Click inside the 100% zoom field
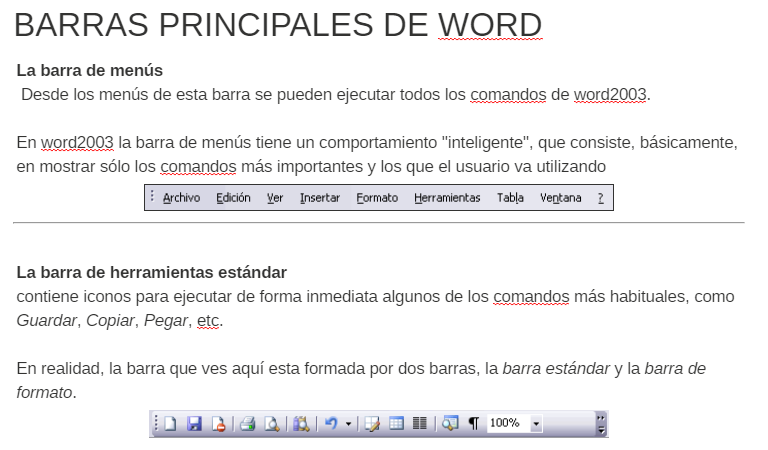This screenshot has width=768, height=450. tap(507, 424)
